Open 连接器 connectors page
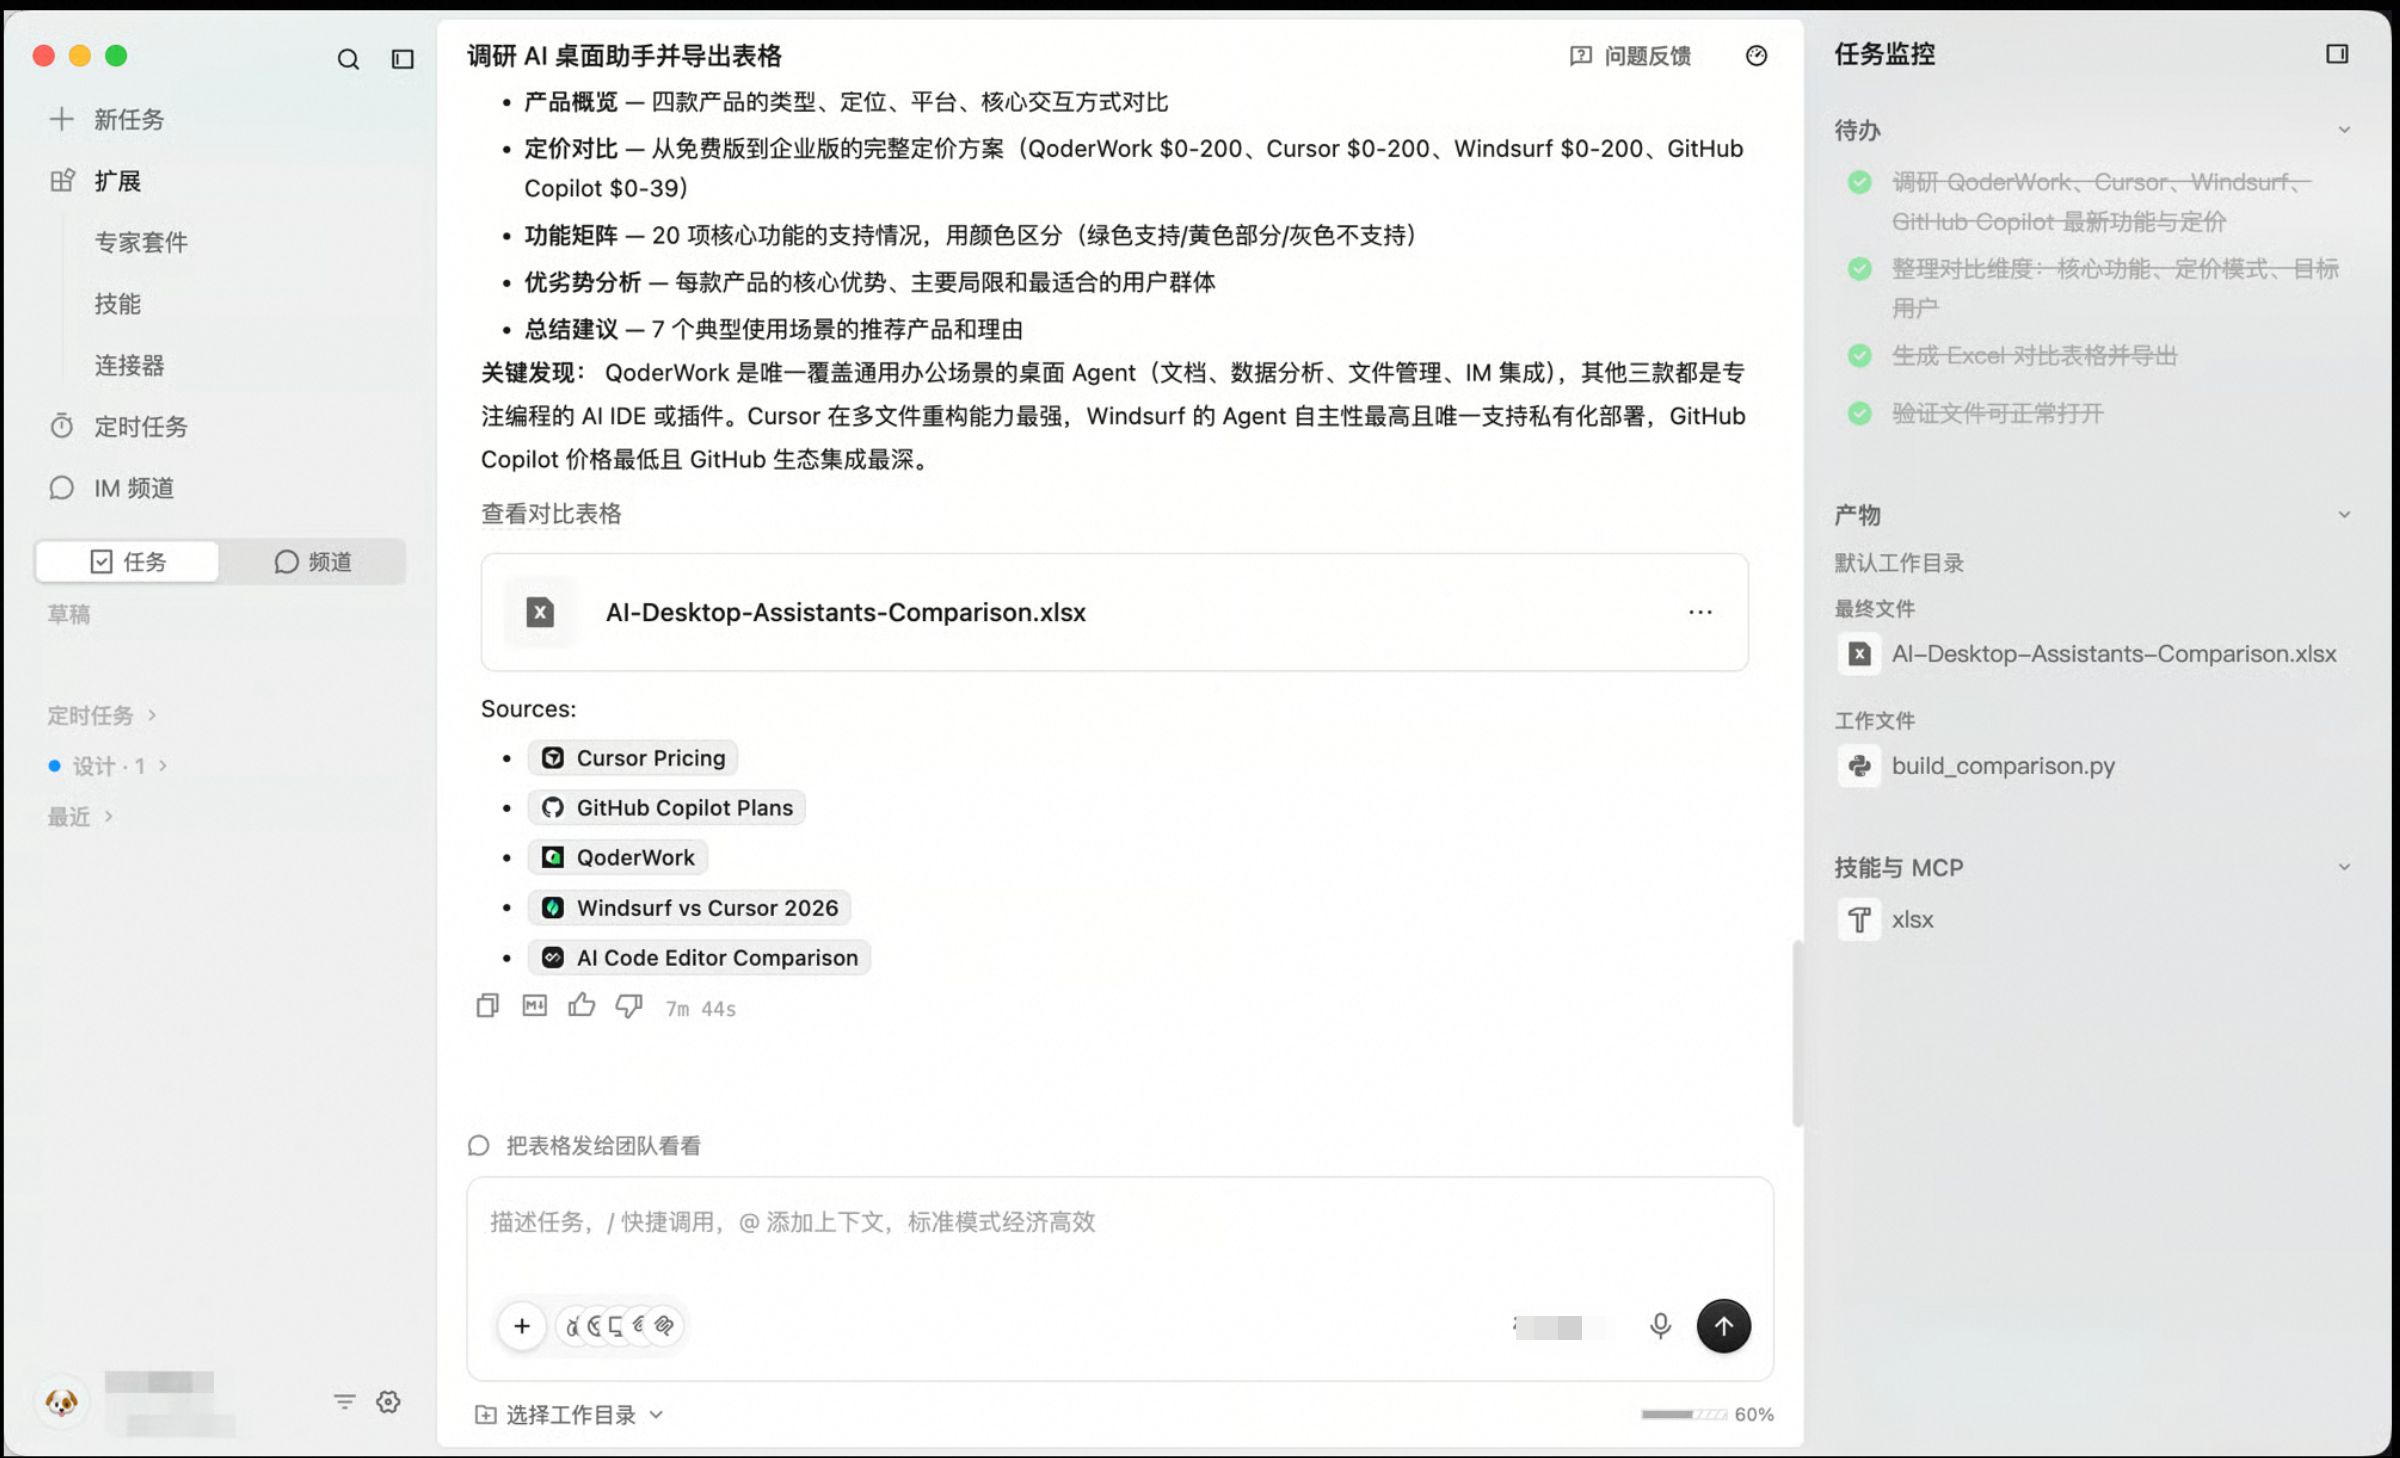Image resolution: width=2400 pixels, height=1458 pixels. [129, 365]
